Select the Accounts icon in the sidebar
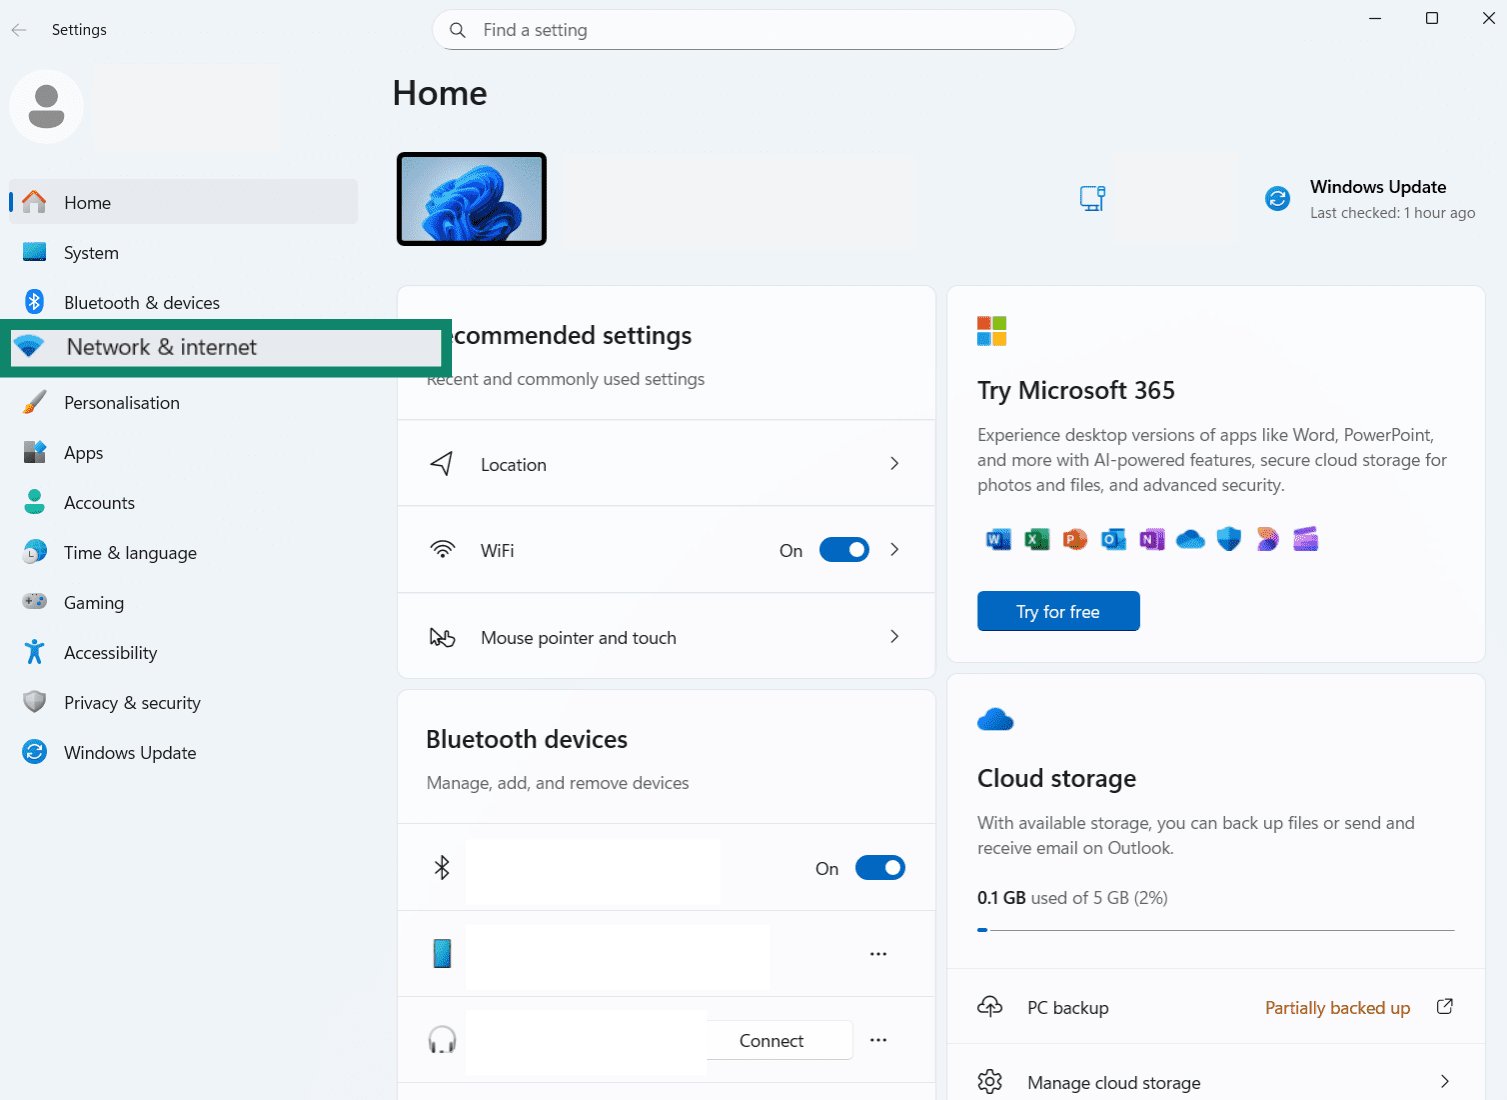This screenshot has width=1507, height=1100. (35, 502)
